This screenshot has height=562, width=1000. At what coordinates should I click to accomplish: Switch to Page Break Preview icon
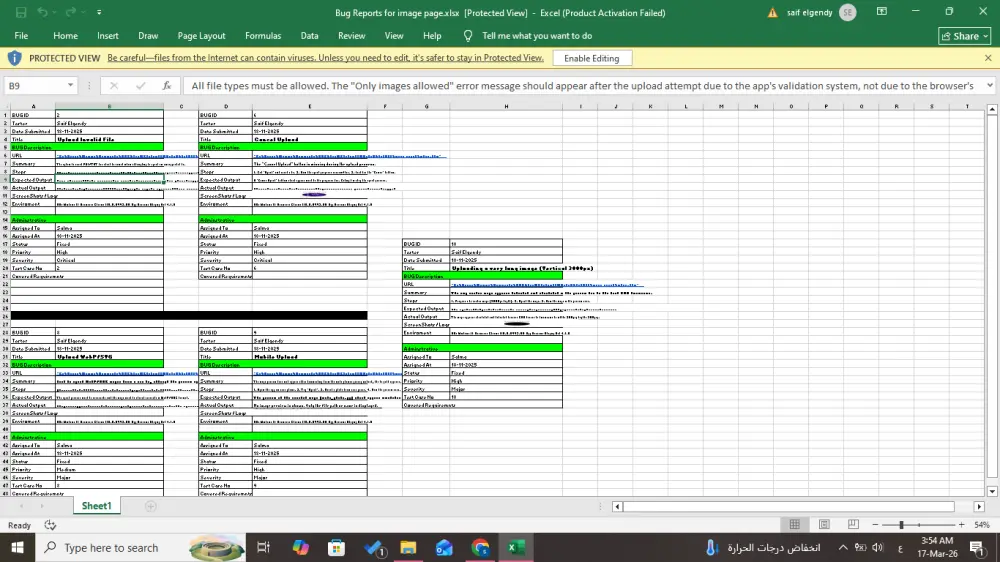point(853,524)
